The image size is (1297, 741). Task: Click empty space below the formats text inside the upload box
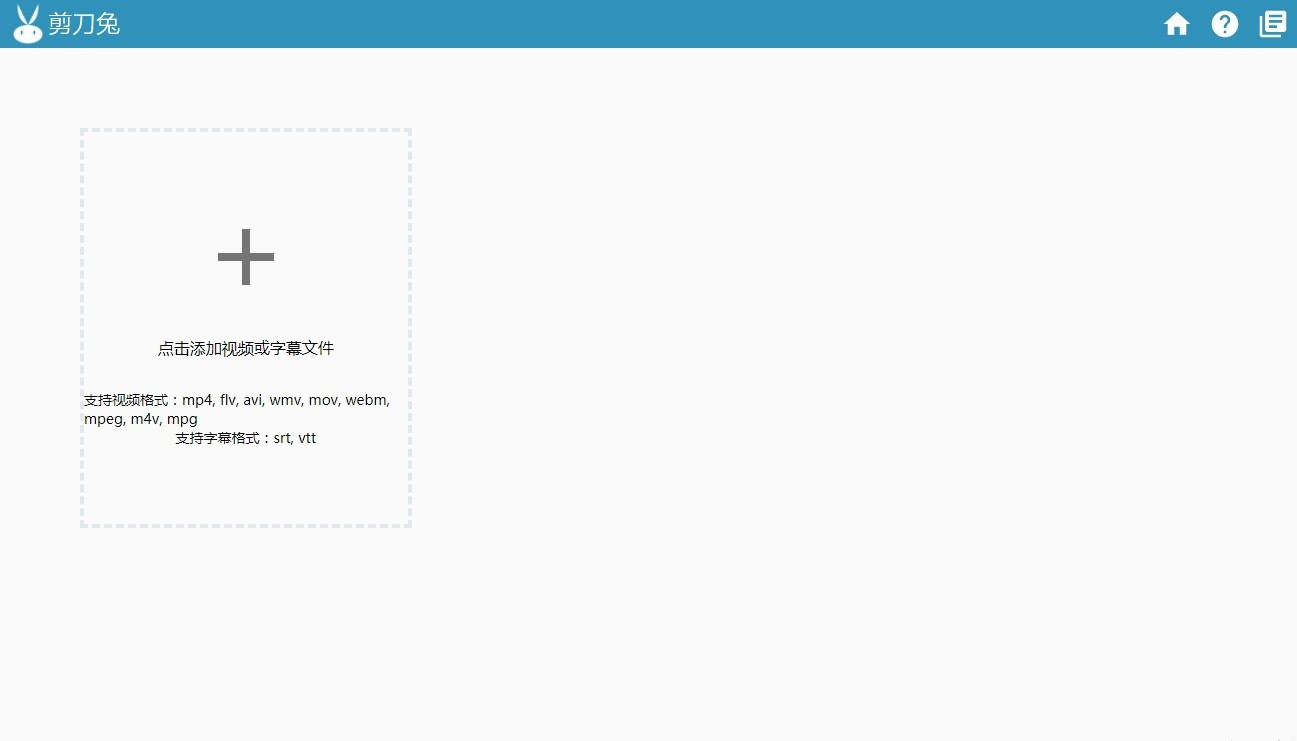pyautogui.click(x=246, y=485)
